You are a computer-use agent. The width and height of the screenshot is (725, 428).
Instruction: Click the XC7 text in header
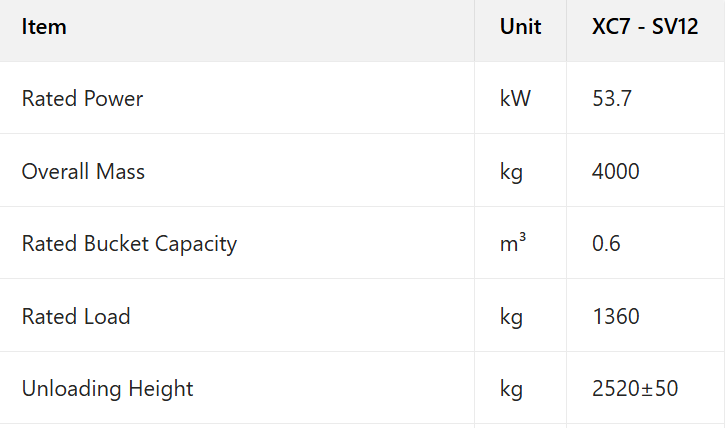tap(610, 27)
